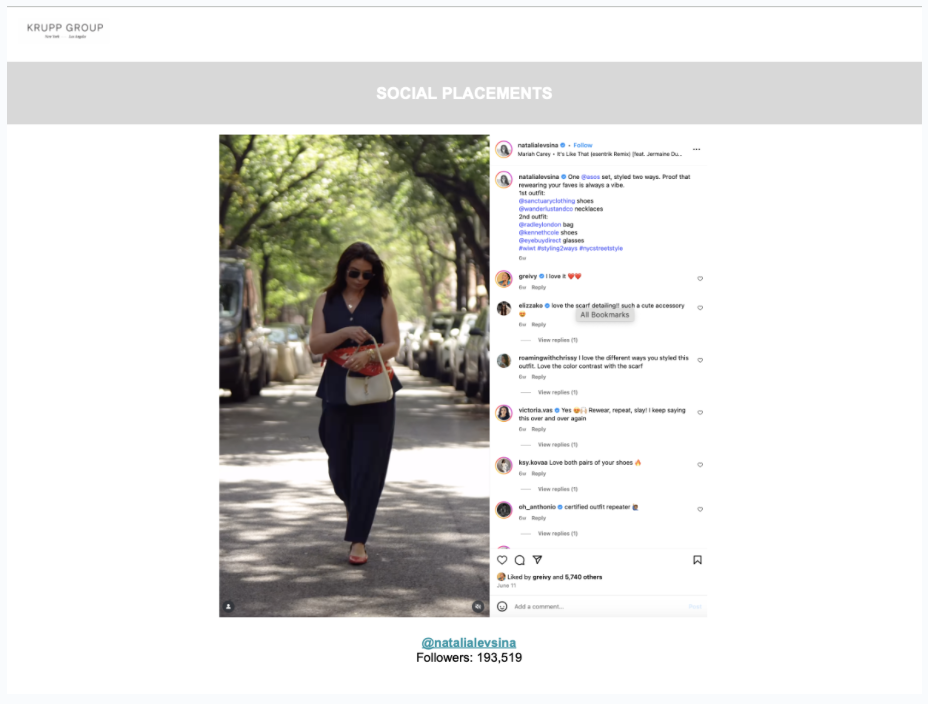Toggle like on elizzako's comment heart
Viewport: 928px width, 704px height.
(x=701, y=307)
